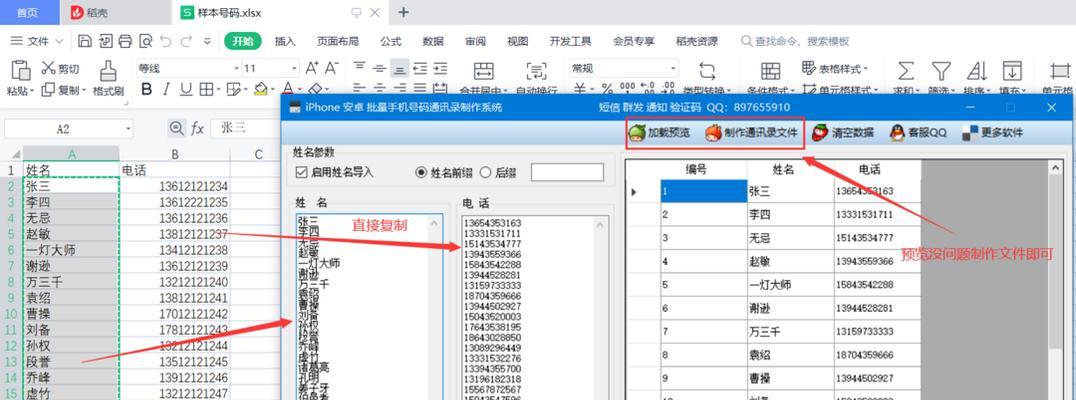Open the 页面布局 ribbon tab

coord(338,41)
